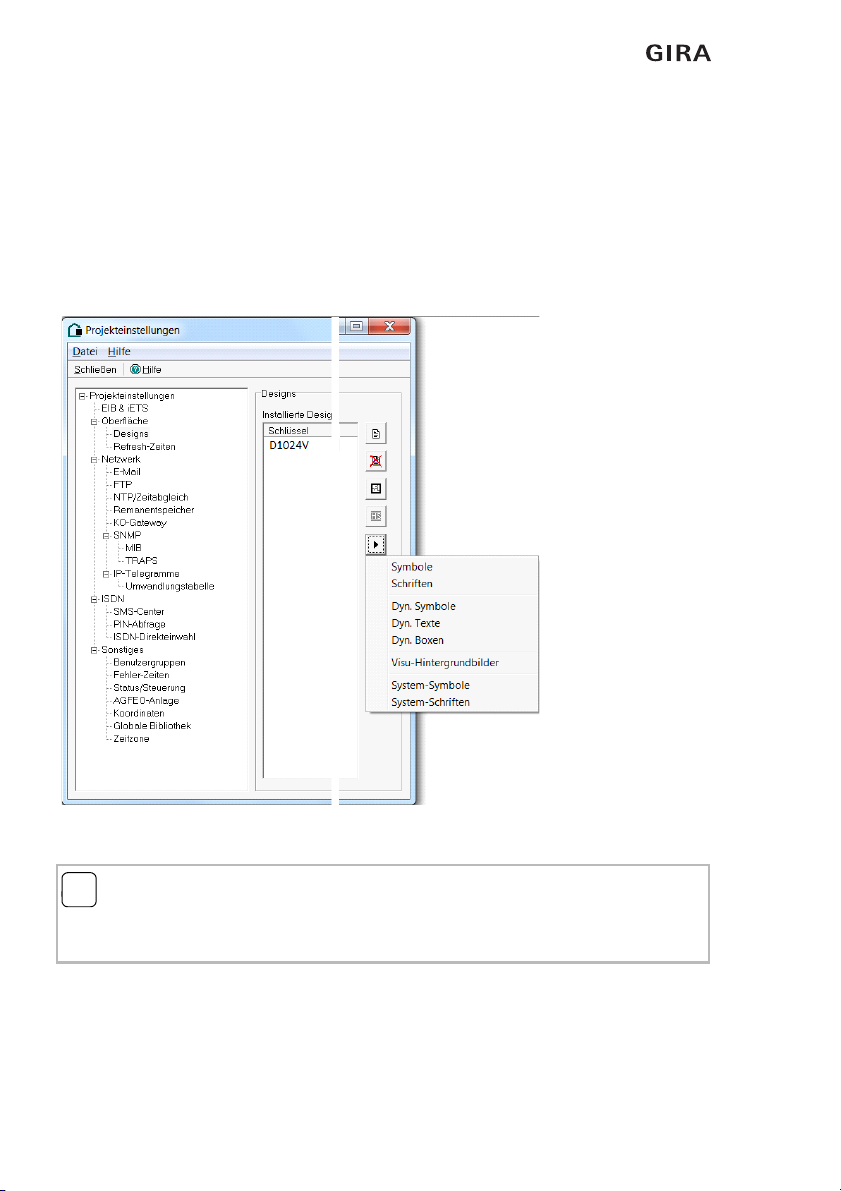Click the house icon in the title bar
The width and height of the screenshot is (841, 1191).
pyautogui.click(x=74, y=330)
